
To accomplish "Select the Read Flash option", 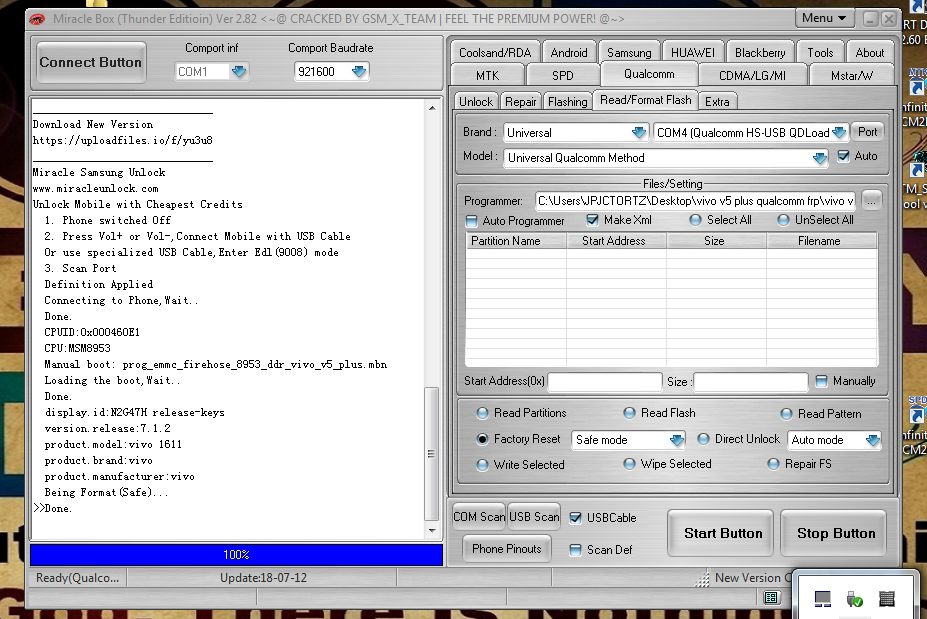I will pyautogui.click(x=630, y=413).
